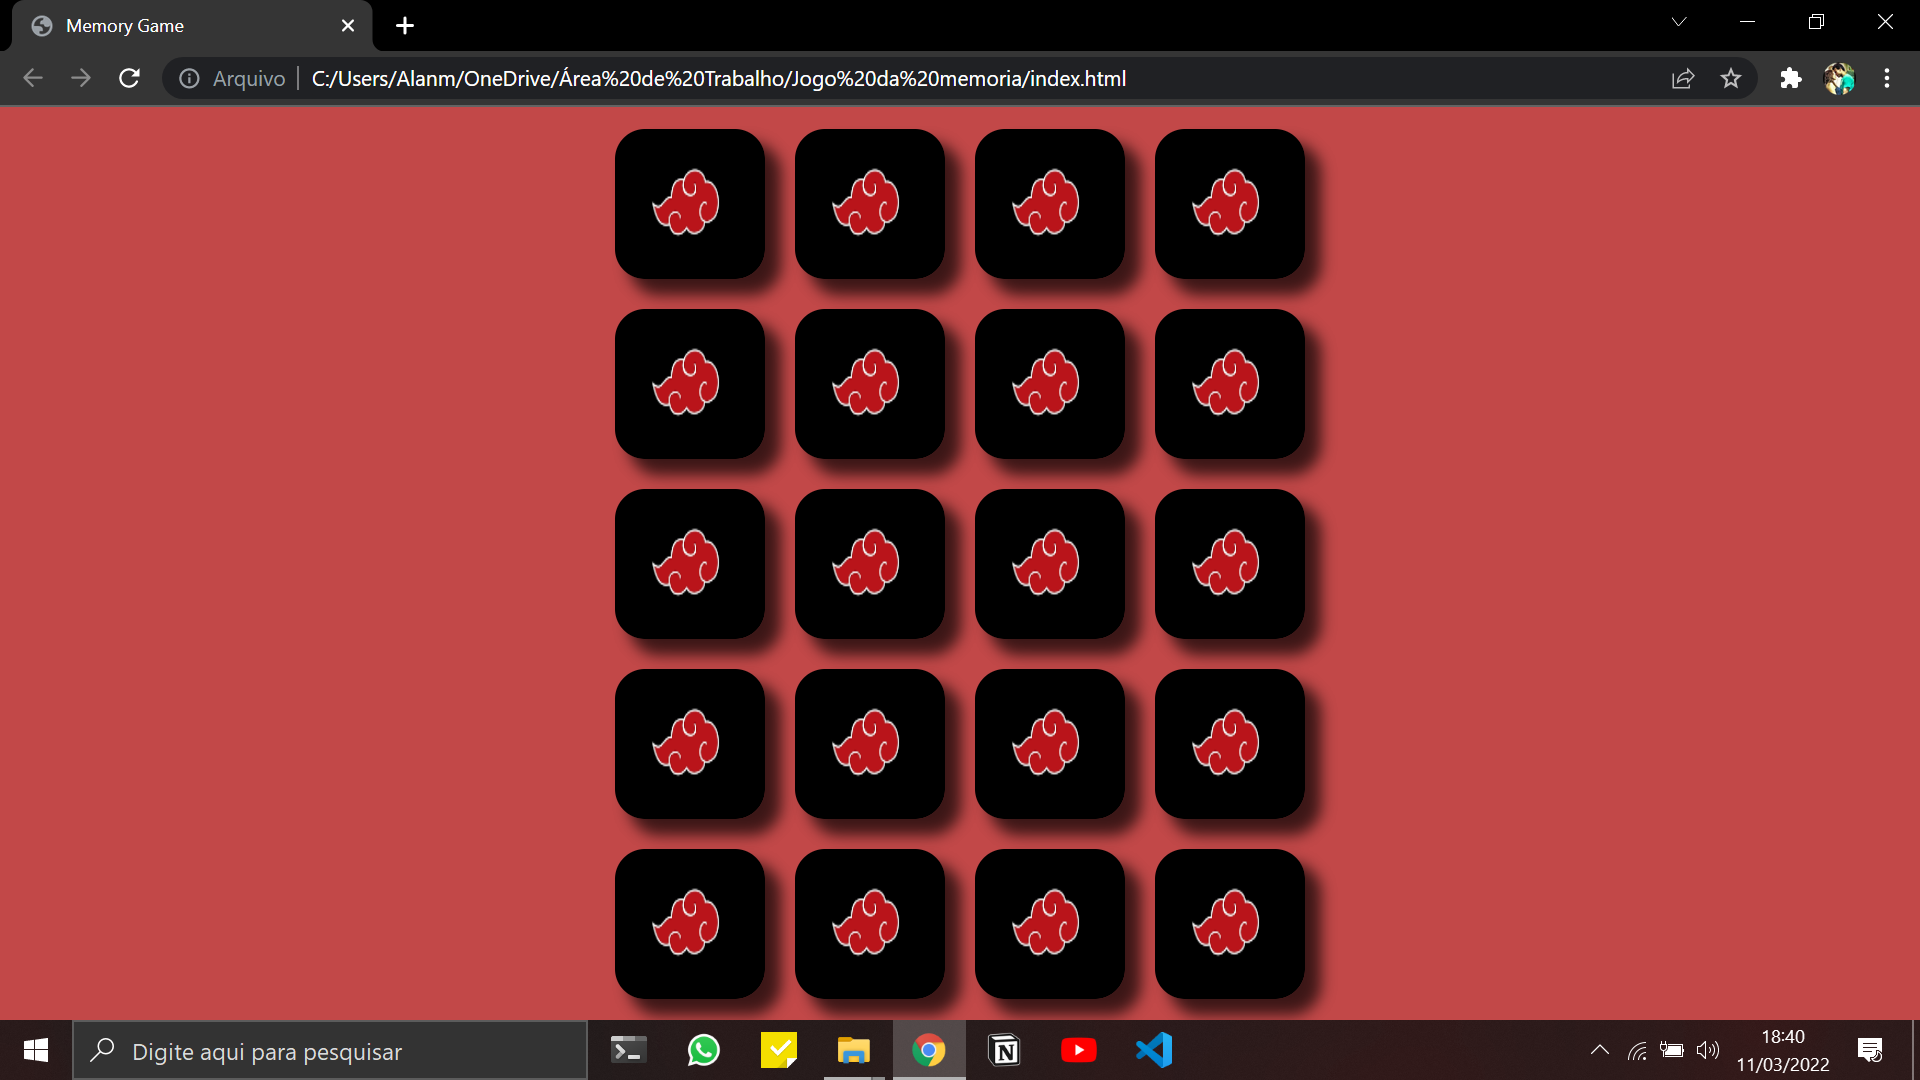This screenshot has width=1920, height=1080.
Task: Open the Chrome profile avatar
Action: [1839, 78]
